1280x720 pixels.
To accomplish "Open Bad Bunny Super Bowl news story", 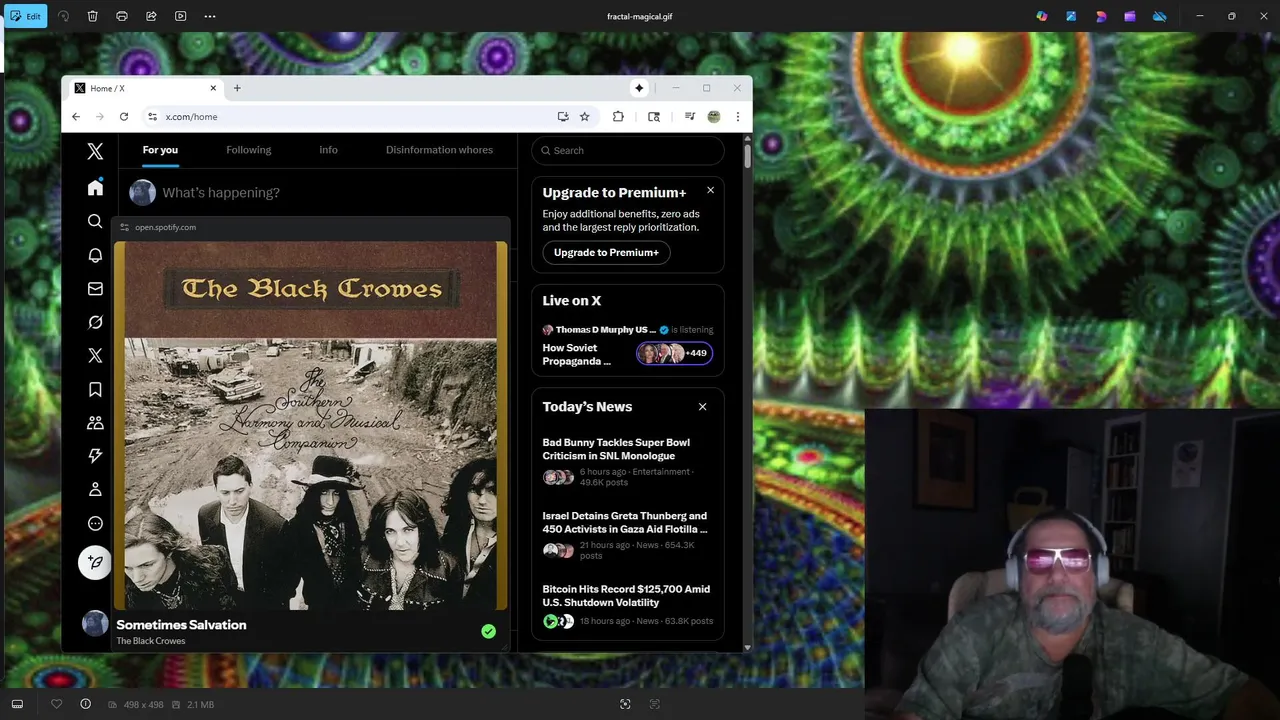I will (x=628, y=462).
